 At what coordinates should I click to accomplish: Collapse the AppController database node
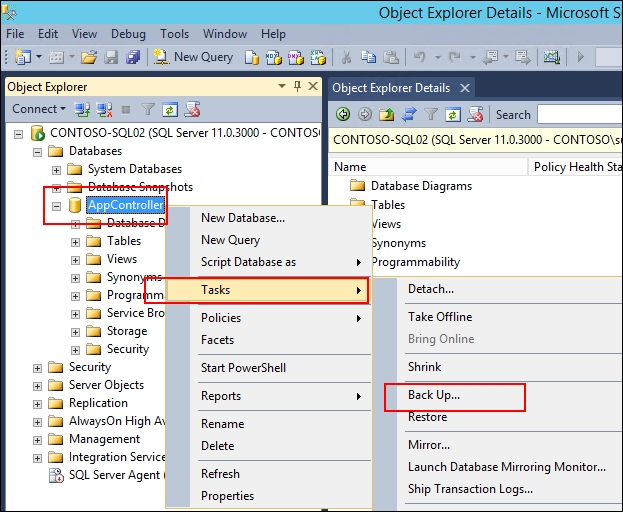coord(57,205)
